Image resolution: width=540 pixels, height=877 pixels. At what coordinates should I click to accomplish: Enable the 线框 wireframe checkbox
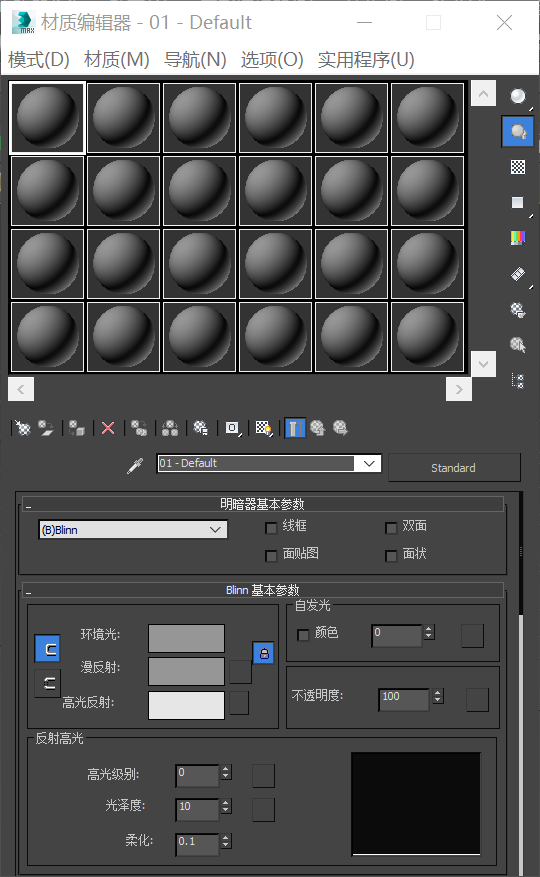[x=271, y=528]
